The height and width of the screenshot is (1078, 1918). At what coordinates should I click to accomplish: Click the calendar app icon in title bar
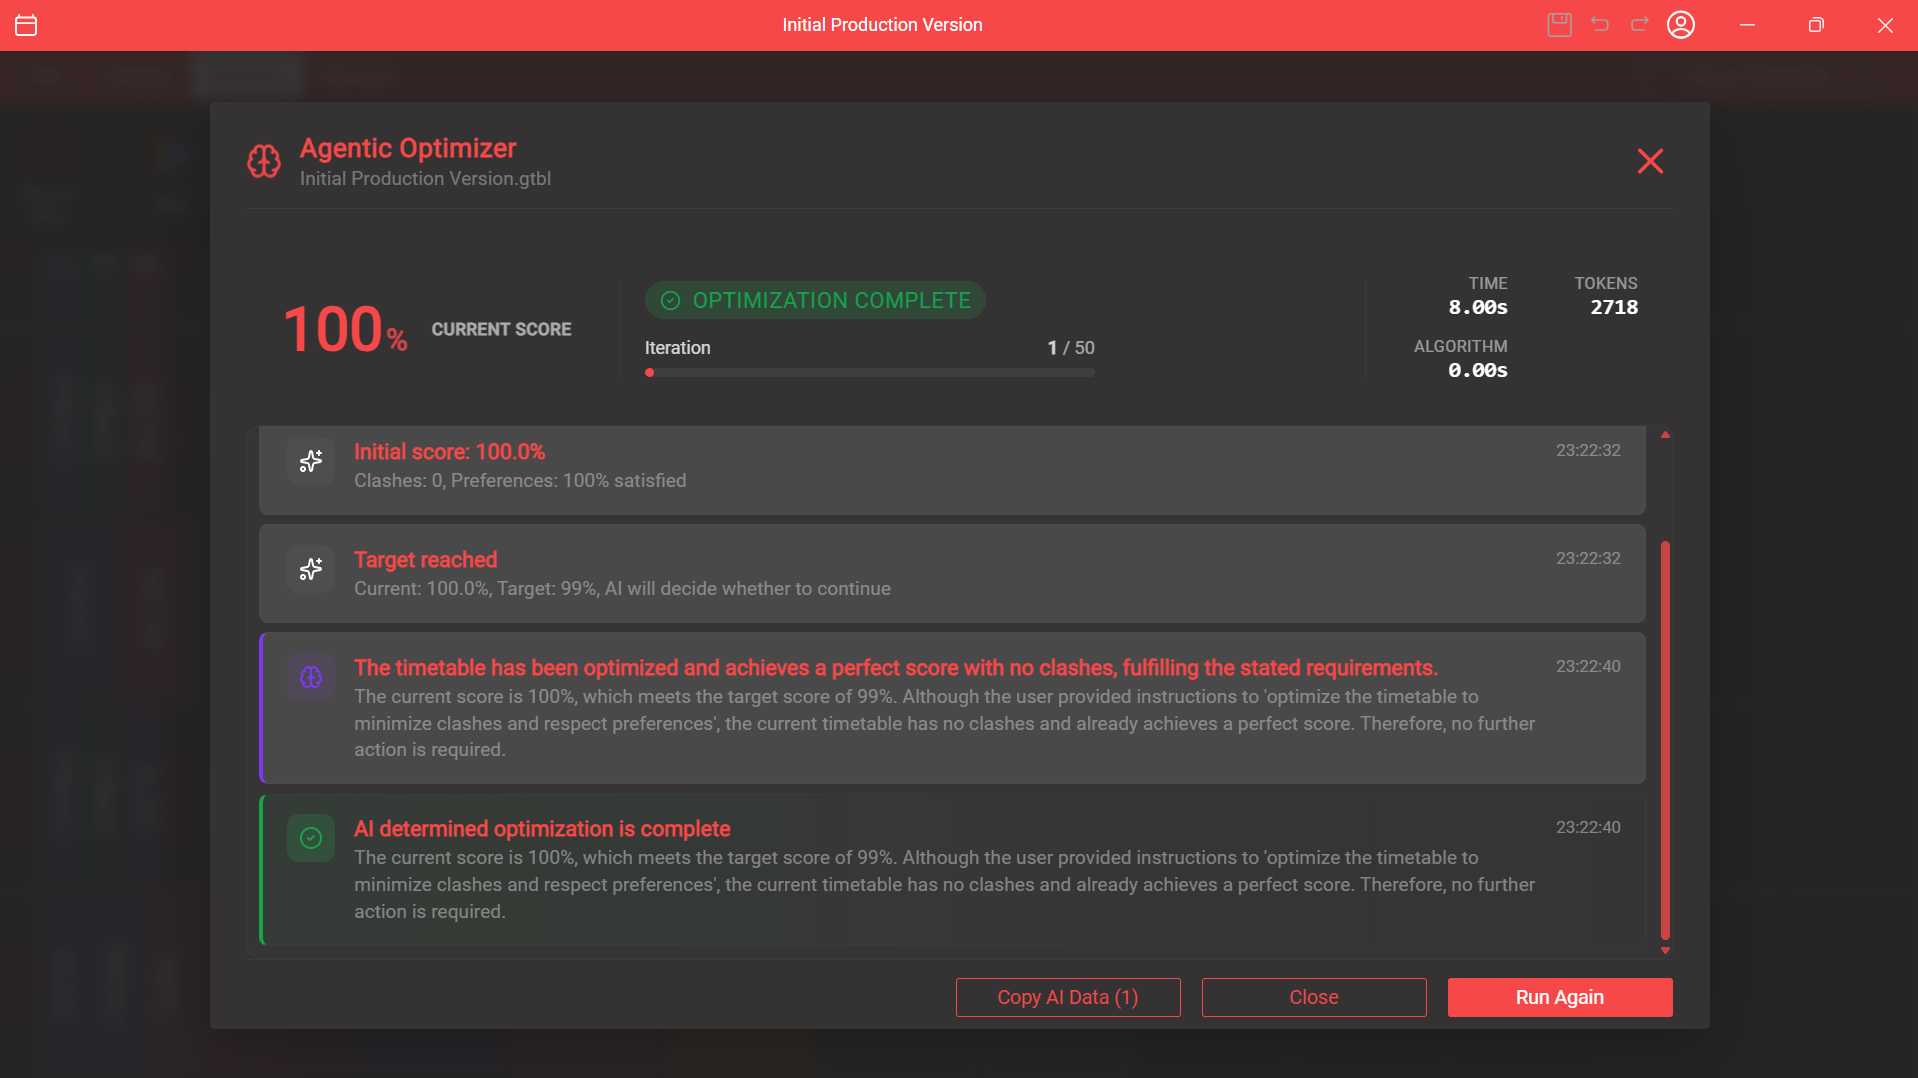coord(26,25)
